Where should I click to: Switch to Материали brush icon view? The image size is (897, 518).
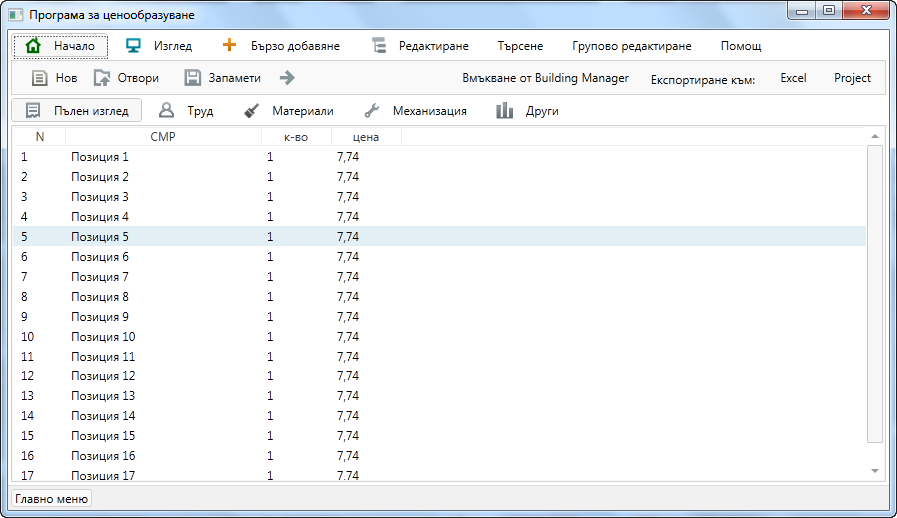252,111
